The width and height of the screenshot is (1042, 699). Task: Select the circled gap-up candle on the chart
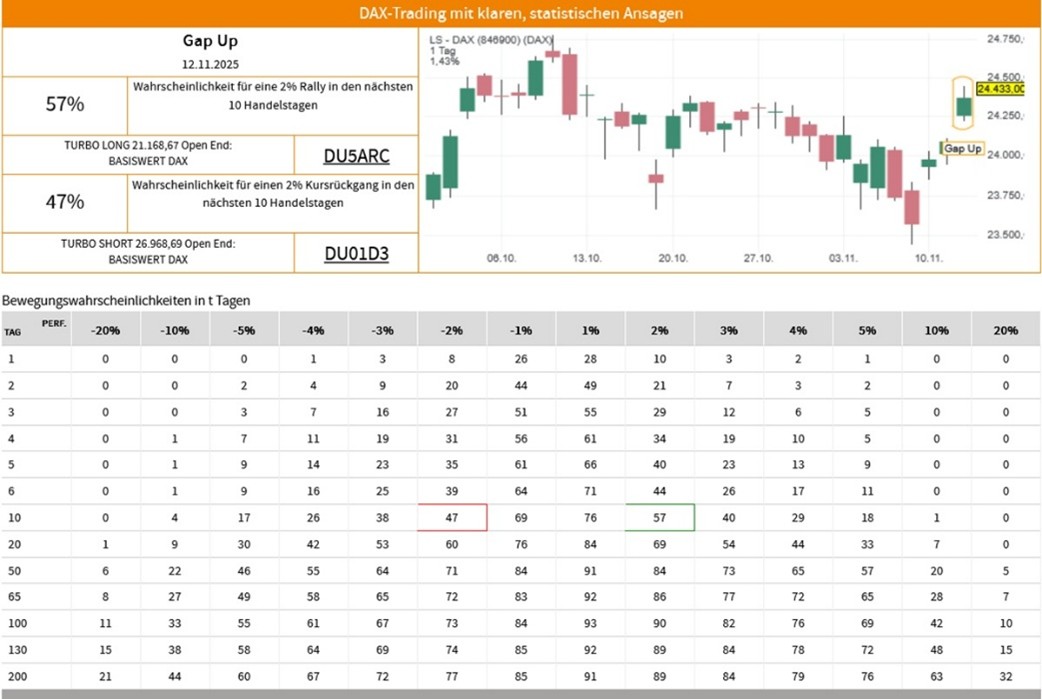963,104
